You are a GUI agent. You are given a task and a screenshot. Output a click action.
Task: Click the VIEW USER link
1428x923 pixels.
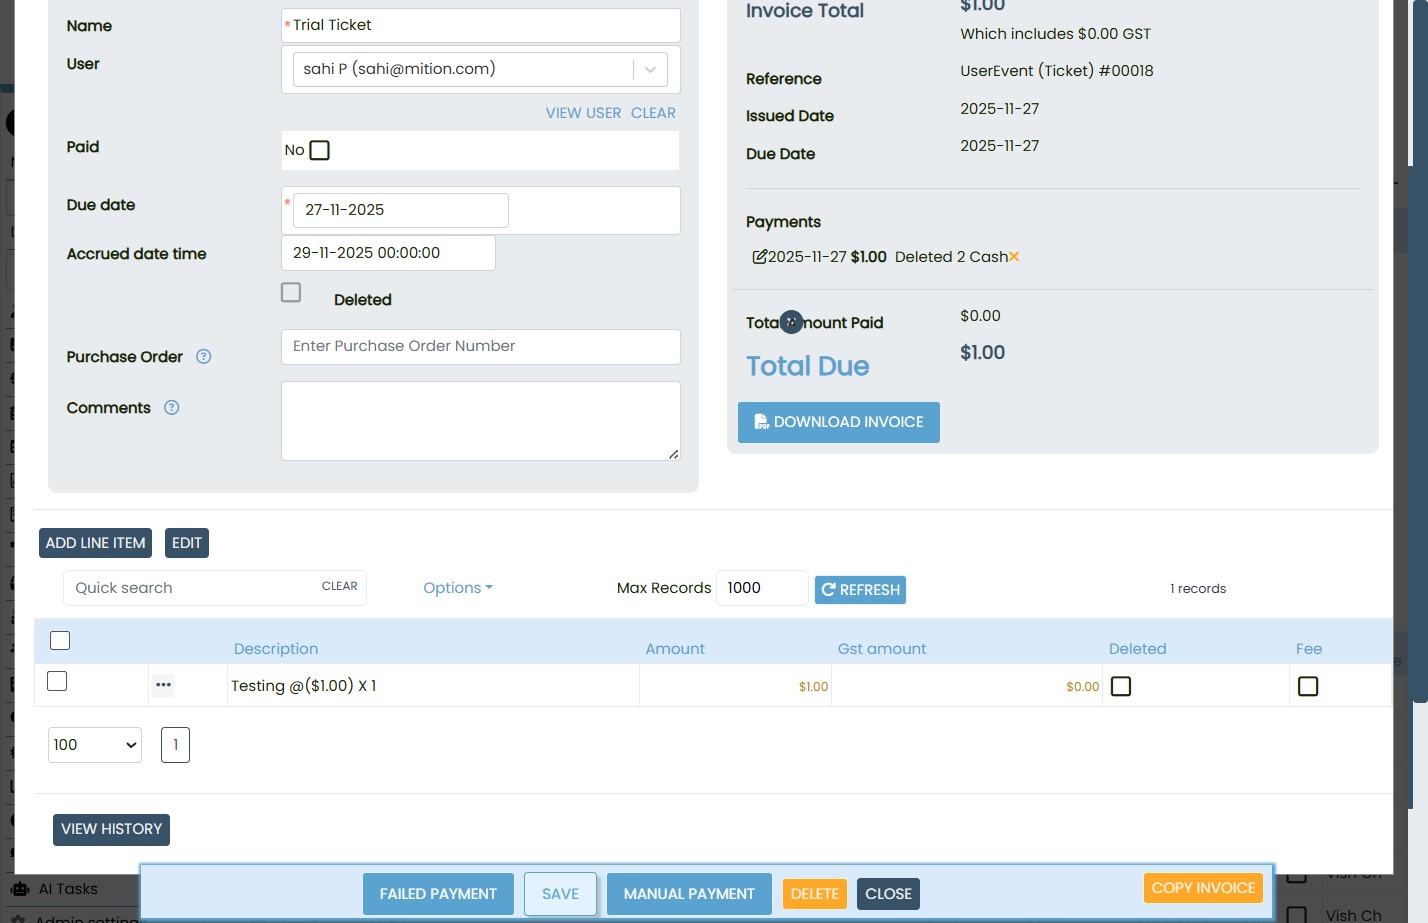[x=583, y=113]
